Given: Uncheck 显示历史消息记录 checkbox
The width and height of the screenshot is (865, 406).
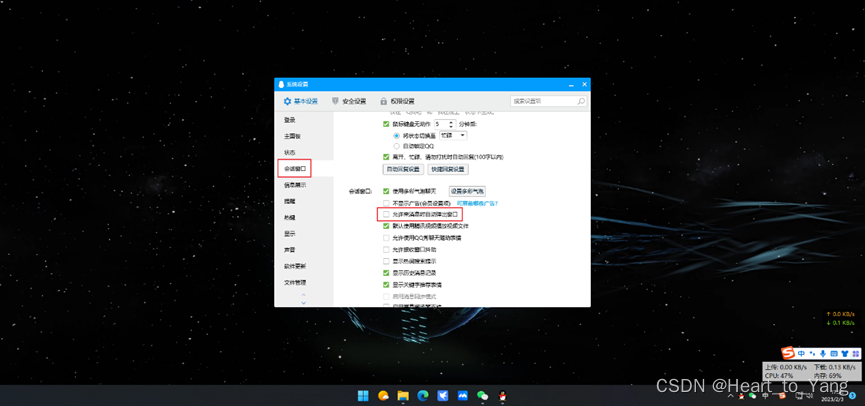Looking at the screenshot, I should pyautogui.click(x=386, y=273).
